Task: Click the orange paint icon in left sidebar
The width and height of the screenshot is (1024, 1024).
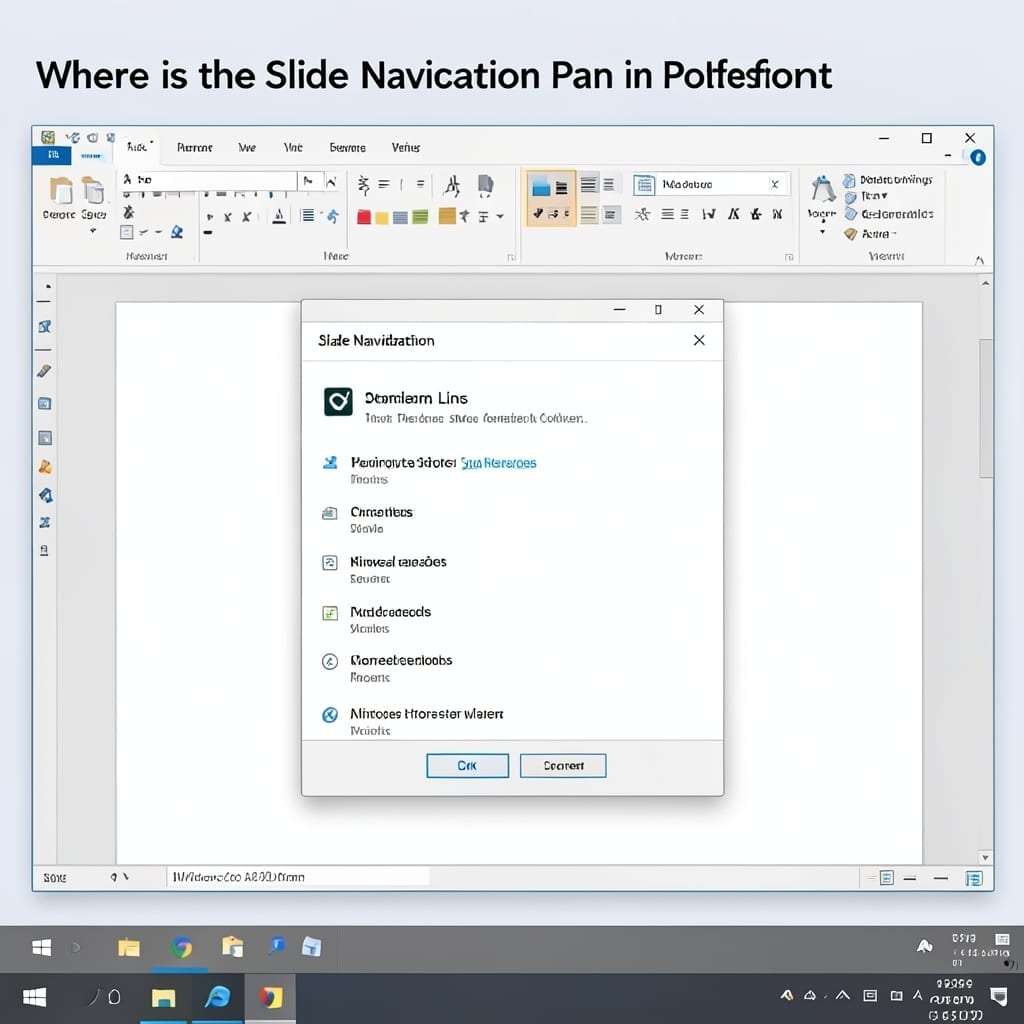Action: coord(45,467)
